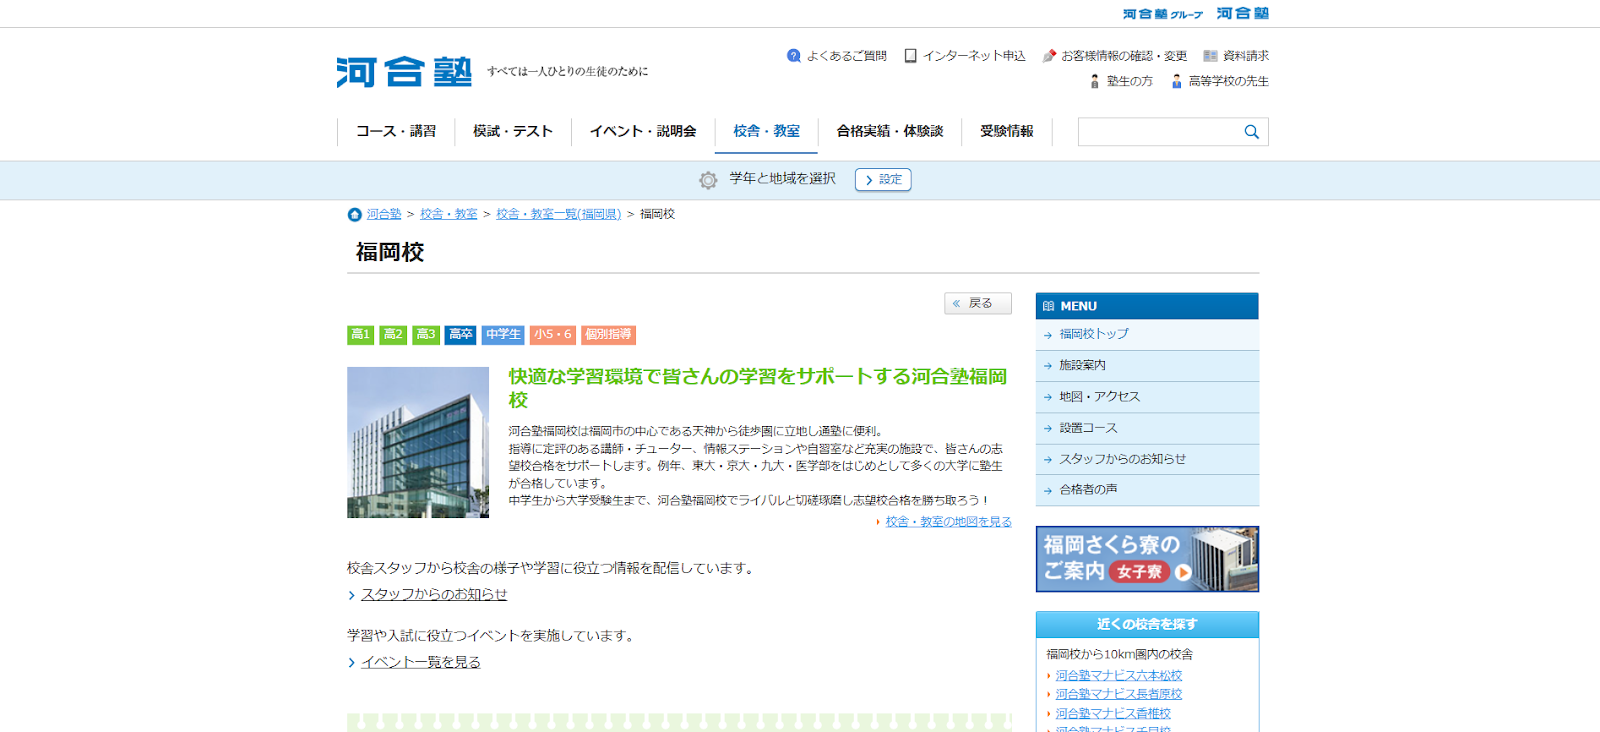This screenshot has width=1600, height=732.
Task: Select the 校舎・教室 navigation tab
Action: pos(766,131)
